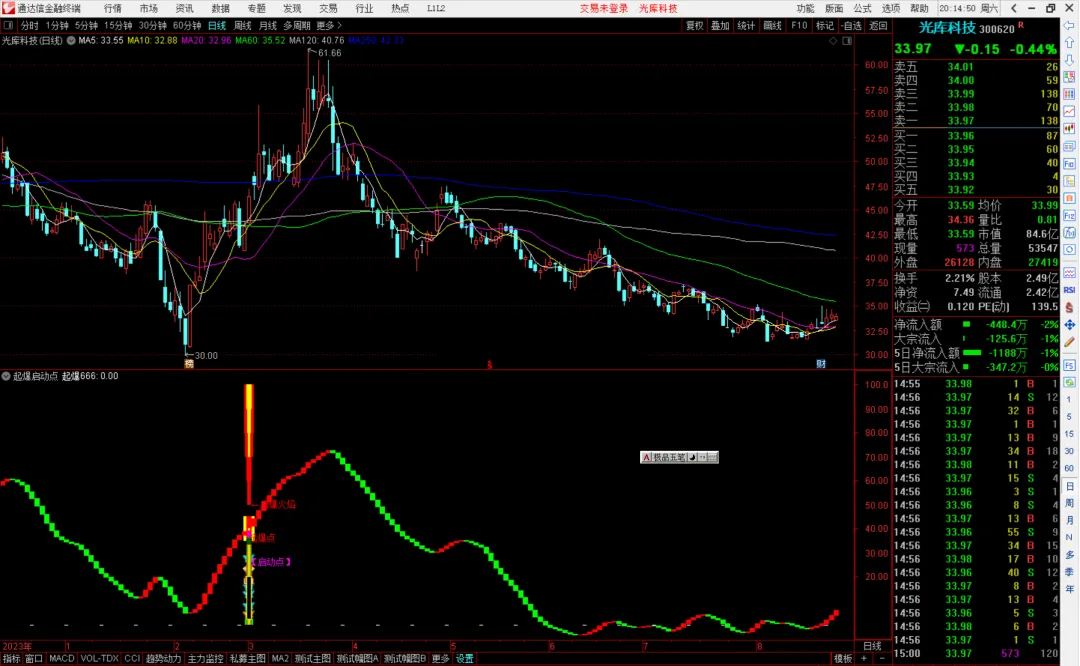
Task: Toggle the side panel icon before 分时
Action: pos(8,25)
